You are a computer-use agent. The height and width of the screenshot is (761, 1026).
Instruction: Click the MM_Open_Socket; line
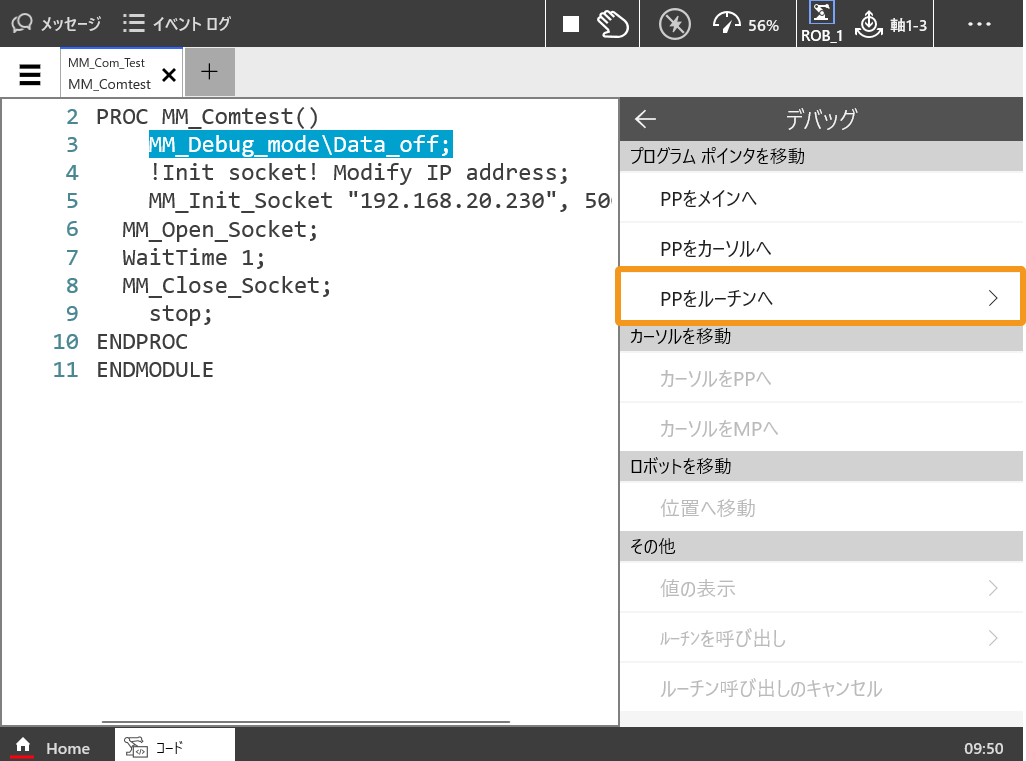[220, 230]
